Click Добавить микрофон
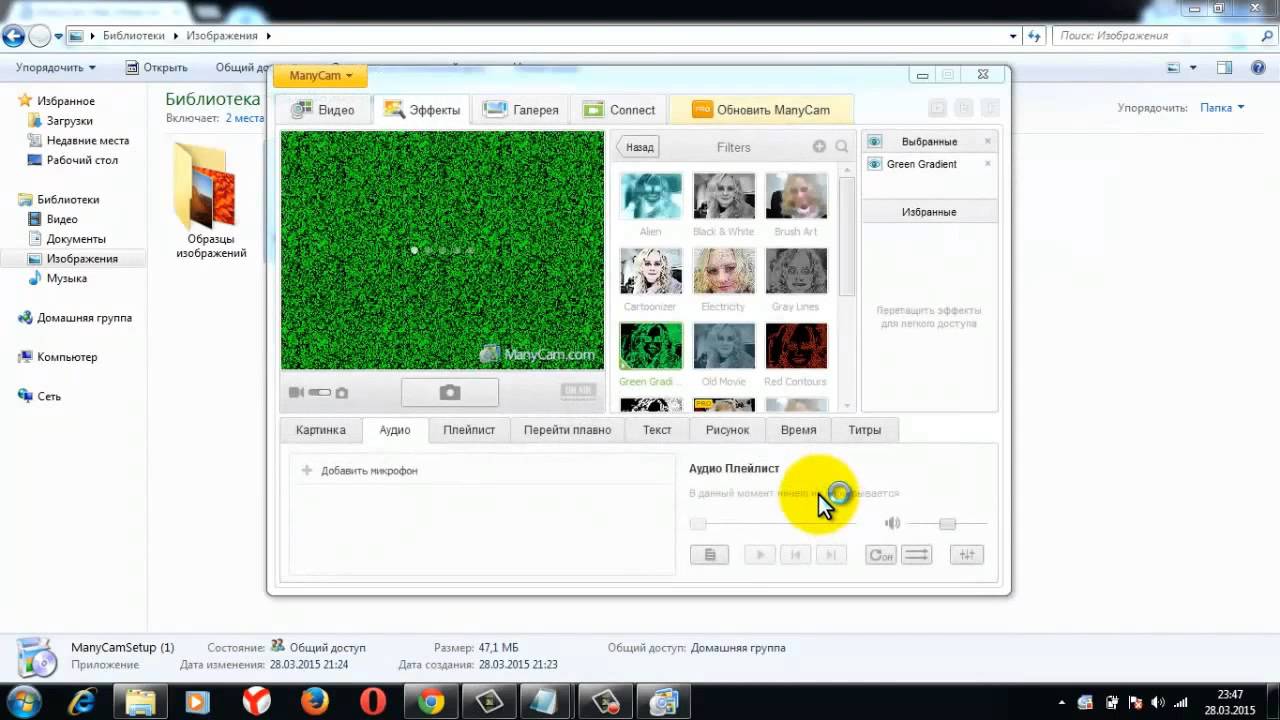 369,470
